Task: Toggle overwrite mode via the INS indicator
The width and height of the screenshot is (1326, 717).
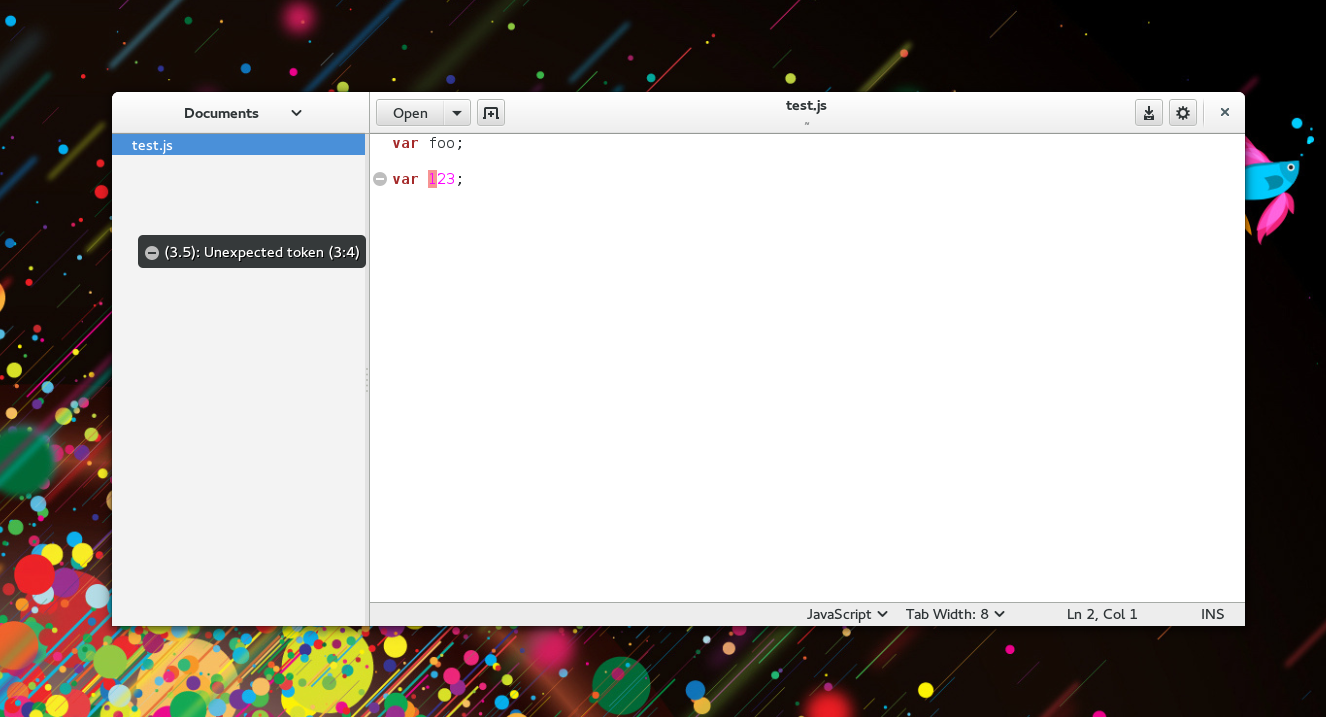Action: click(x=1212, y=613)
